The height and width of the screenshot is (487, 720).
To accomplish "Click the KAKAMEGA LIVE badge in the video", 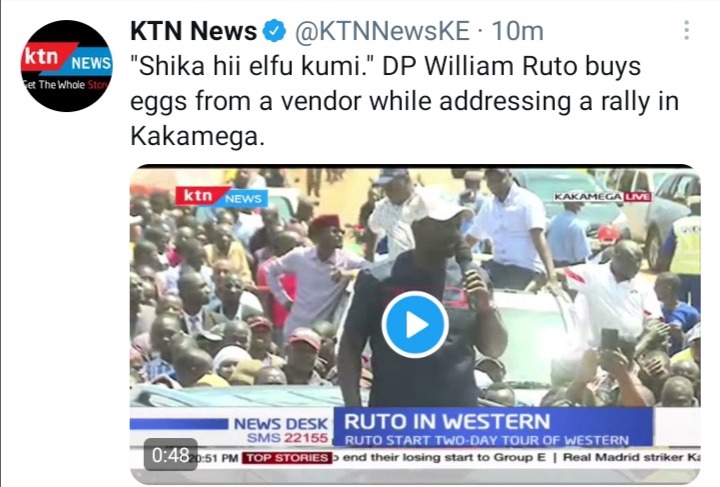I will (602, 197).
